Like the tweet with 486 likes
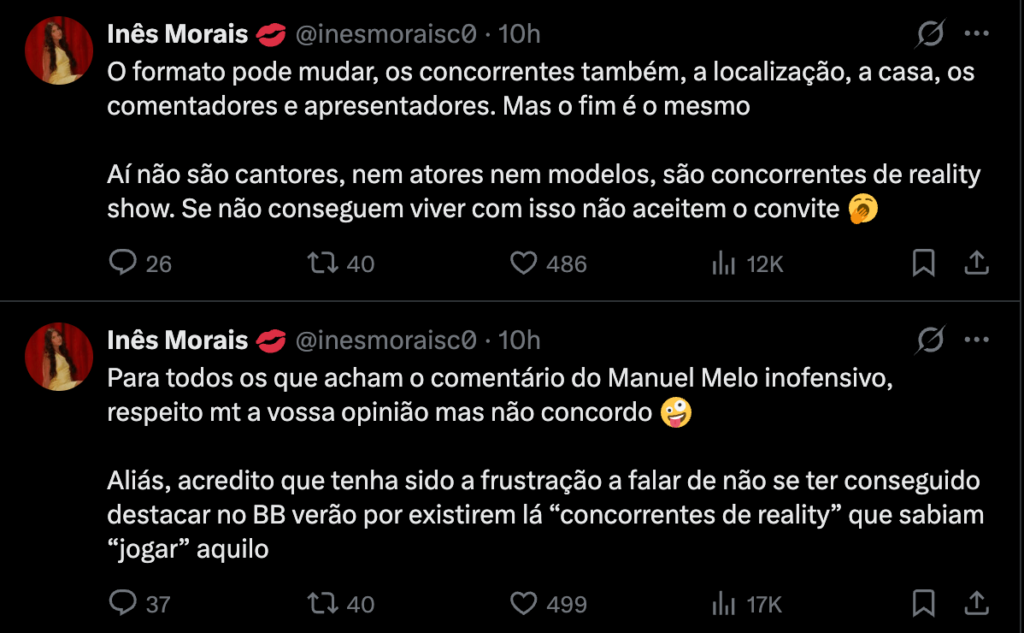 525,264
